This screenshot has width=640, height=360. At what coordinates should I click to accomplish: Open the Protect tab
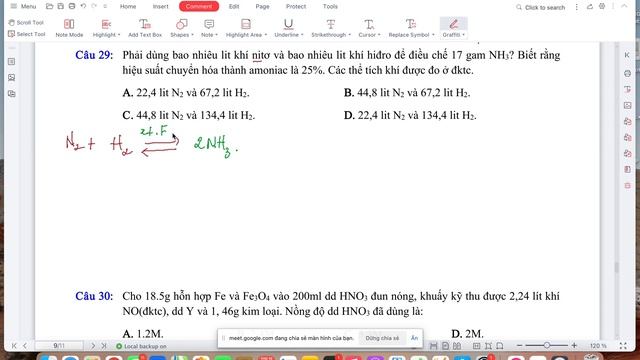pyautogui.click(x=296, y=7)
